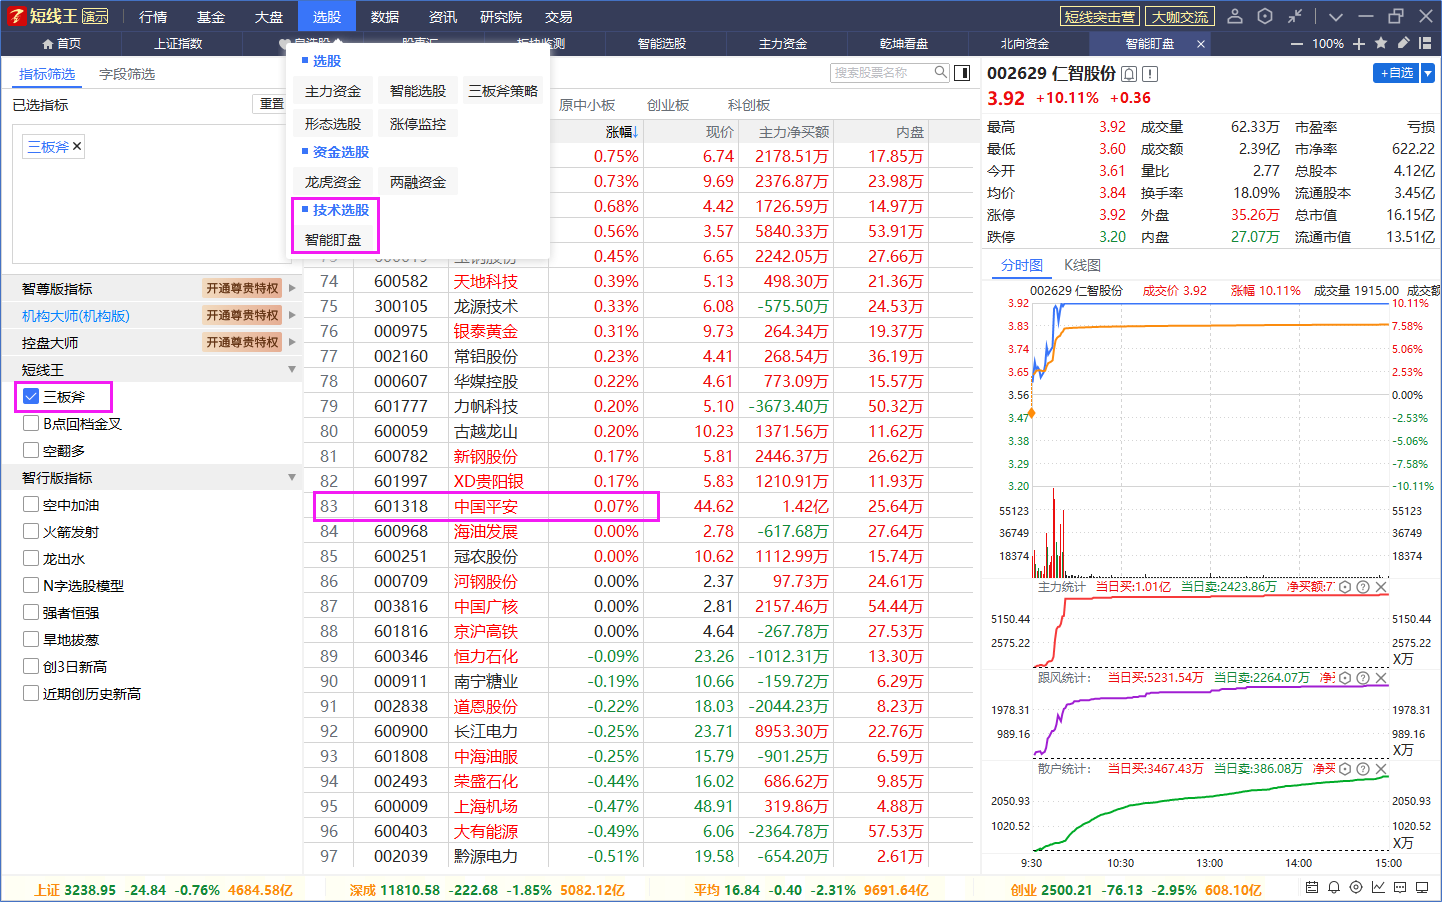Select the 中国平安 row in the stock list
Viewport: 1442px width, 902px height.
tap(638, 506)
